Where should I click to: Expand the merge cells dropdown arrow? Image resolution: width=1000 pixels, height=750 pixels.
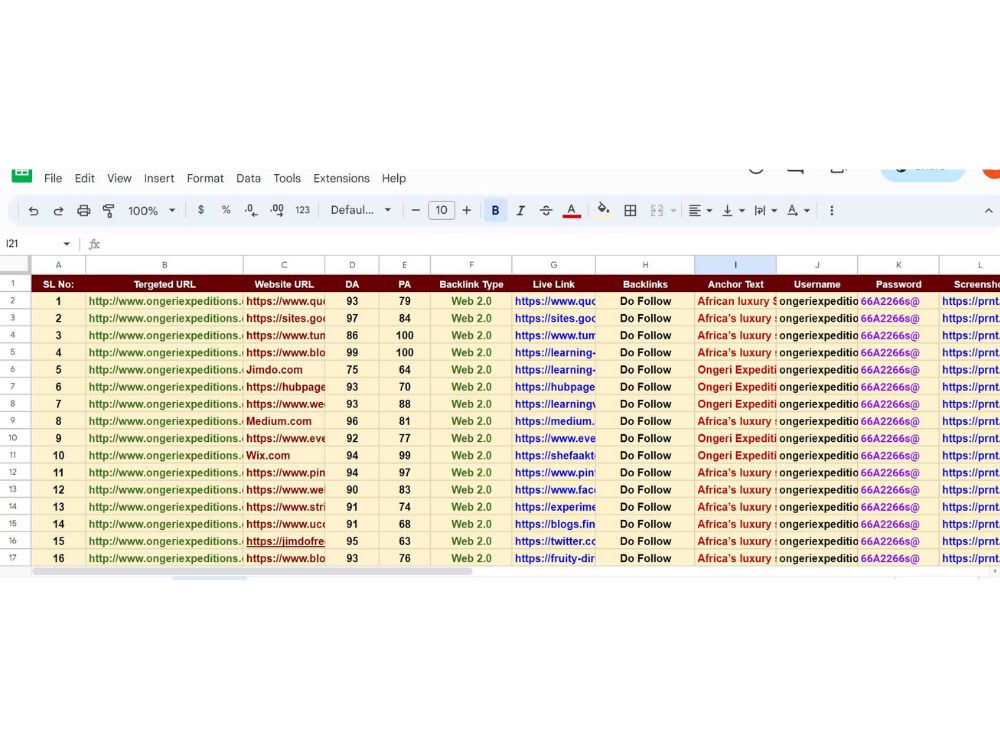click(673, 210)
